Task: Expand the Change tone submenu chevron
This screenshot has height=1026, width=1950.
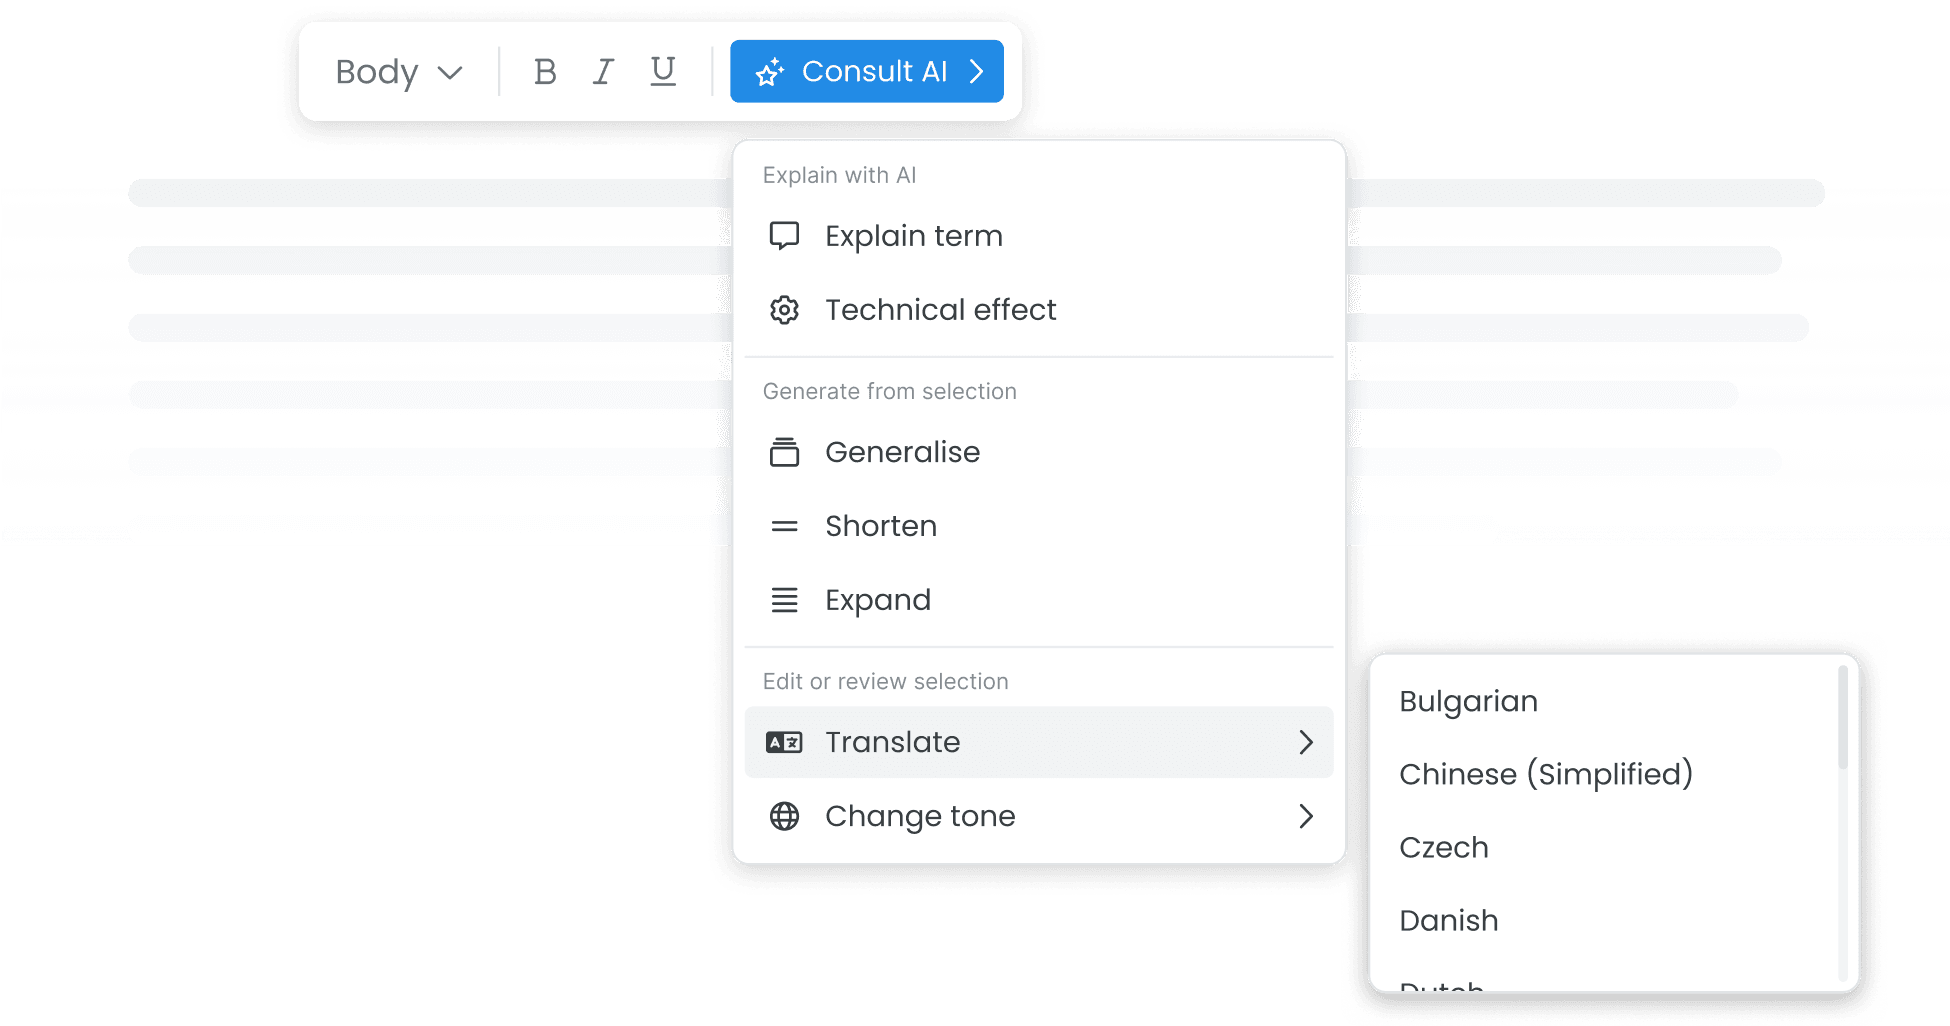Action: pos(1305,816)
